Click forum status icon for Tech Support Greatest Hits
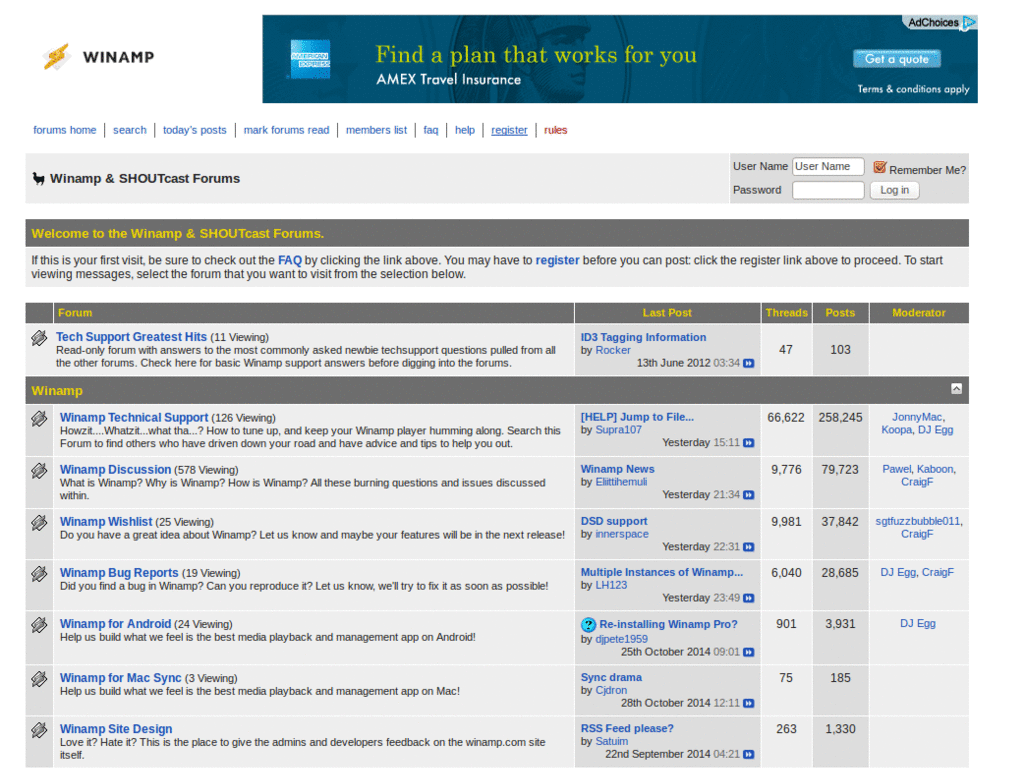 tap(39, 338)
